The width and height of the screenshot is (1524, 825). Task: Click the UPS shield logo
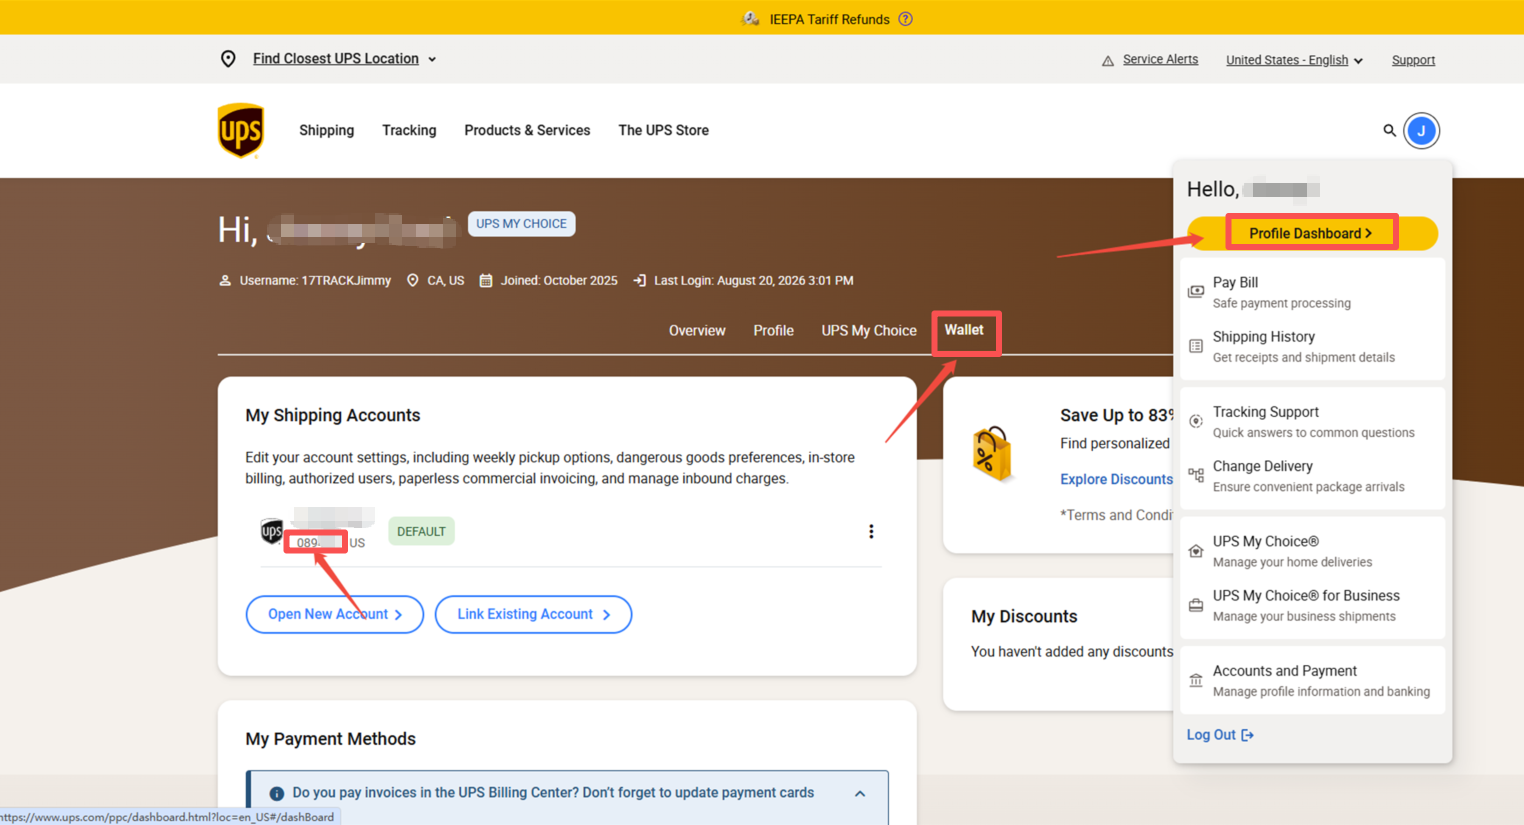point(241,130)
